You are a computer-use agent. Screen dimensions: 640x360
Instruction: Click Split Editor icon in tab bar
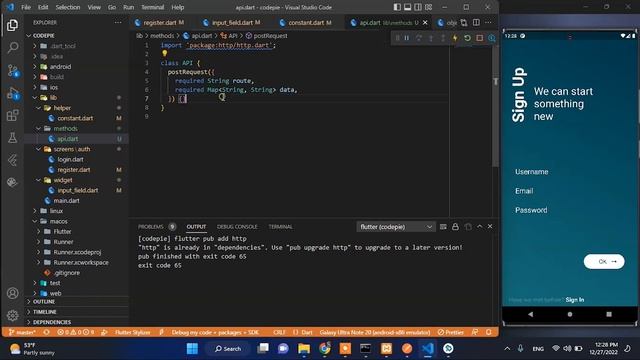[x=476, y=22]
